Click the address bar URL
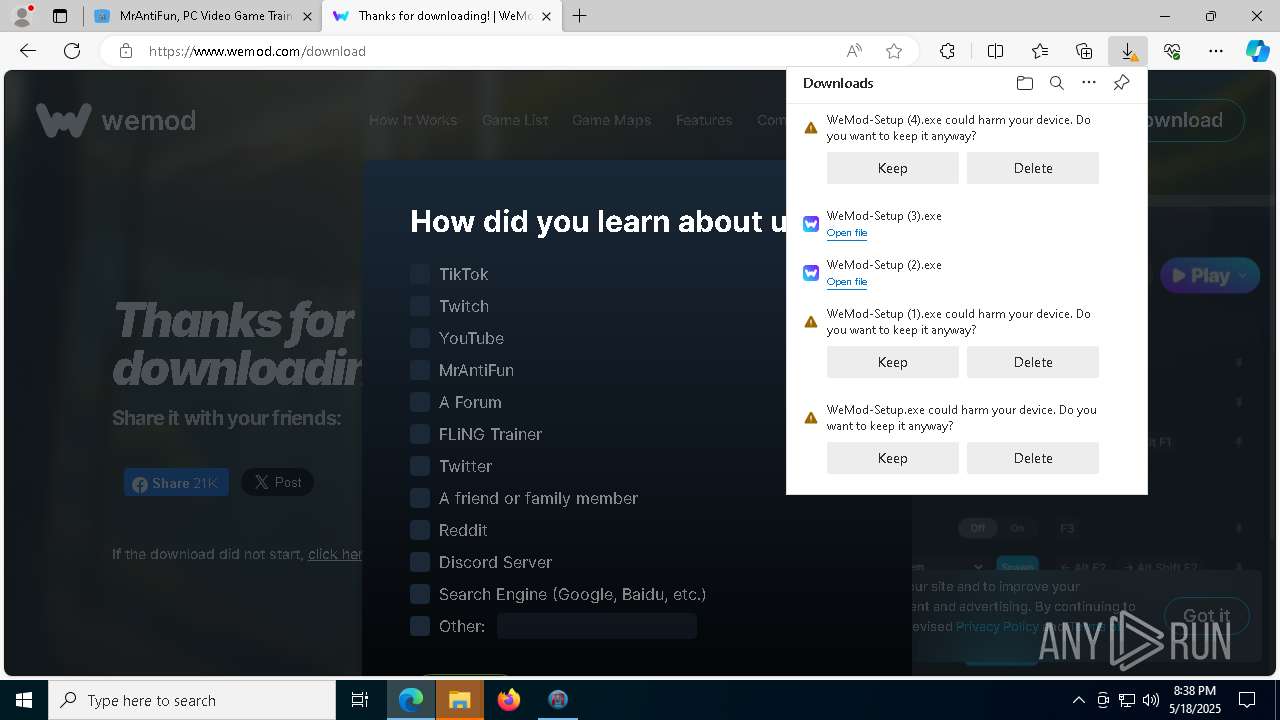The height and width of the screenshot is (720, 1280). [257, 51]
